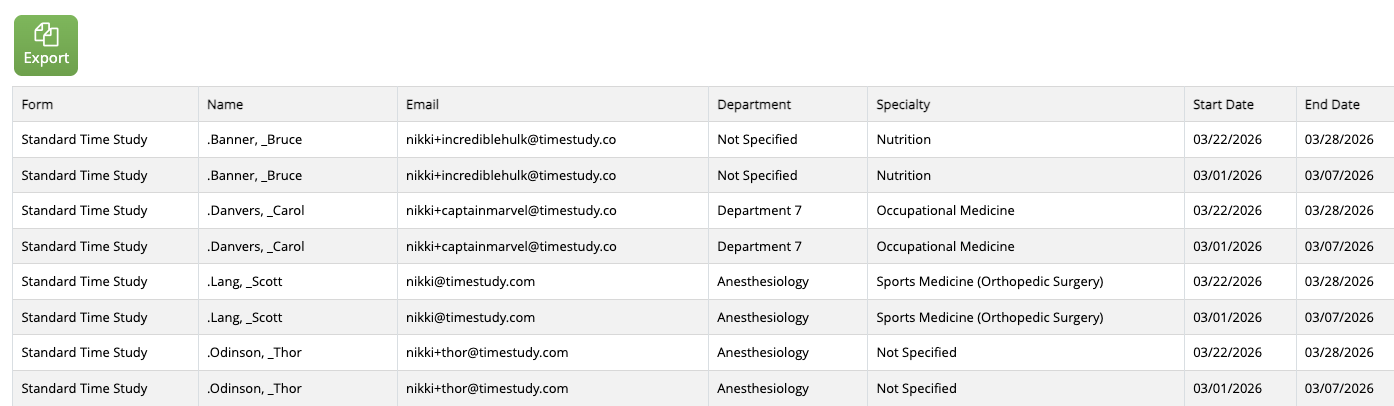Viewport: 1394px width, 406px height.
Task: Click the End Date column header
Action: 1345,104
